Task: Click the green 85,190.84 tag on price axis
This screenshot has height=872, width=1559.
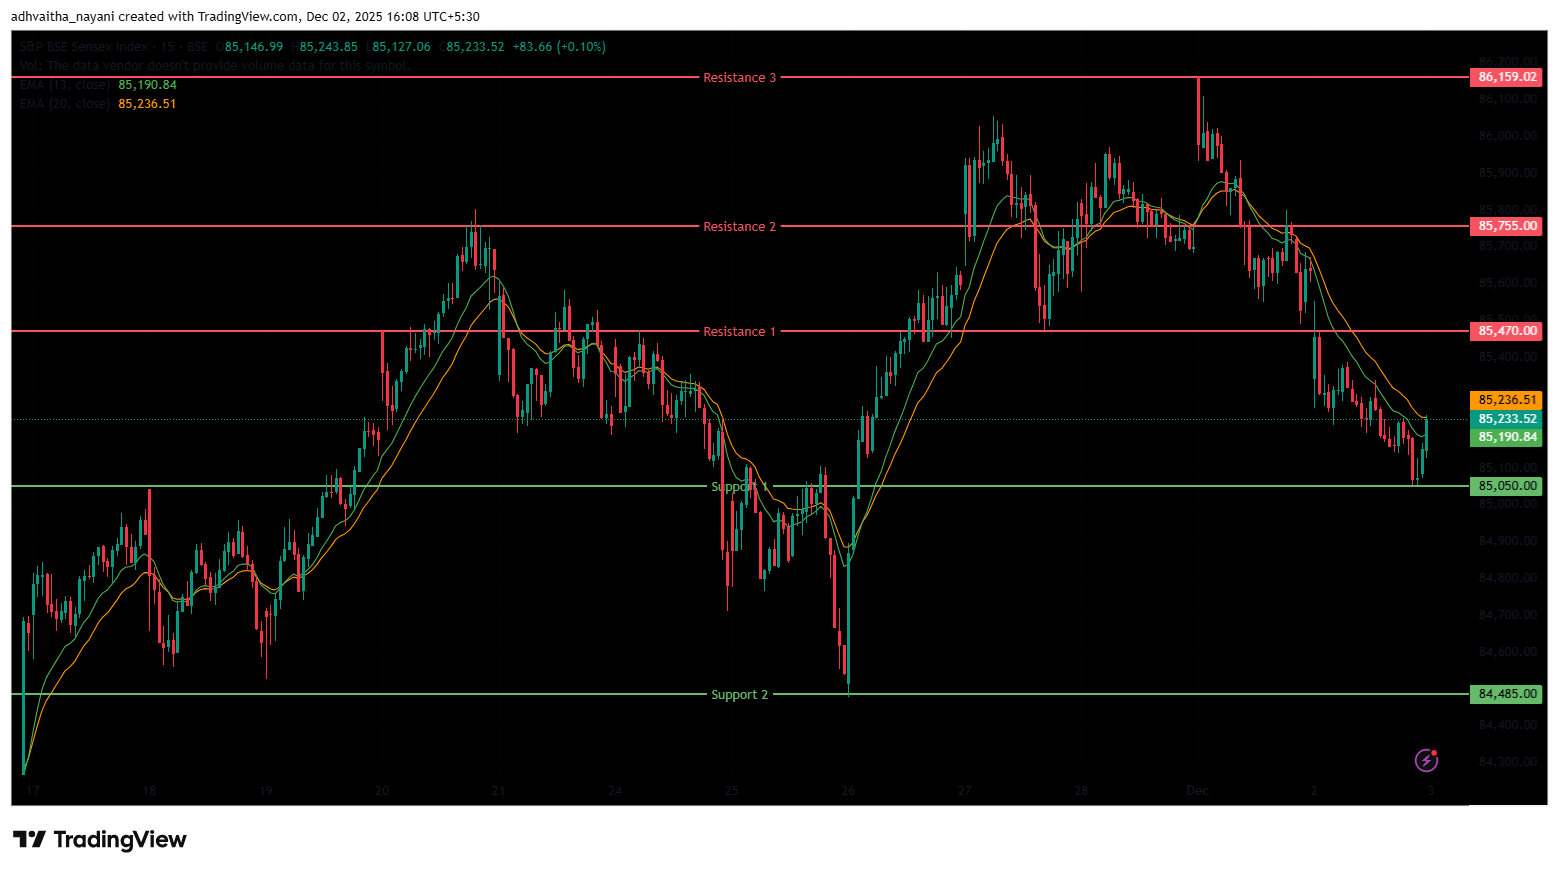Action: [1506, 437]
